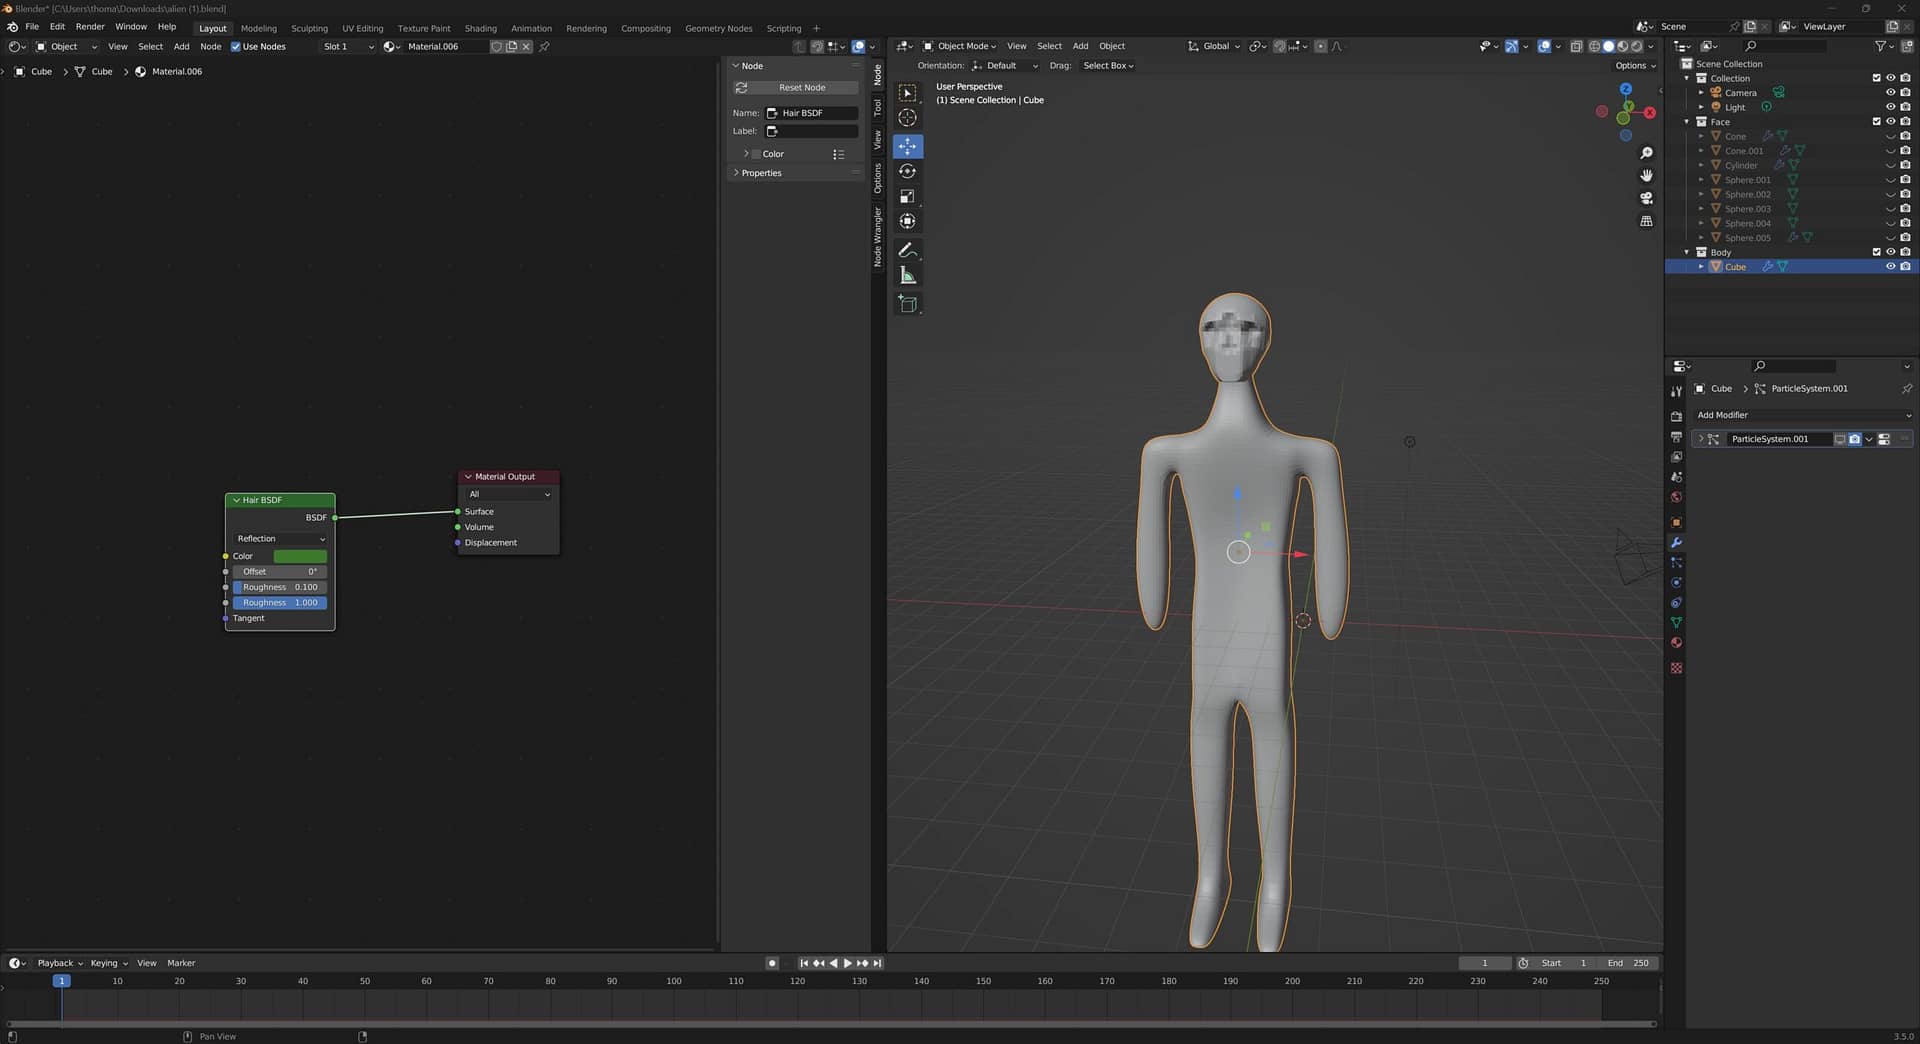
Task: Open the Material properties tab
Action: (1676, 643)
